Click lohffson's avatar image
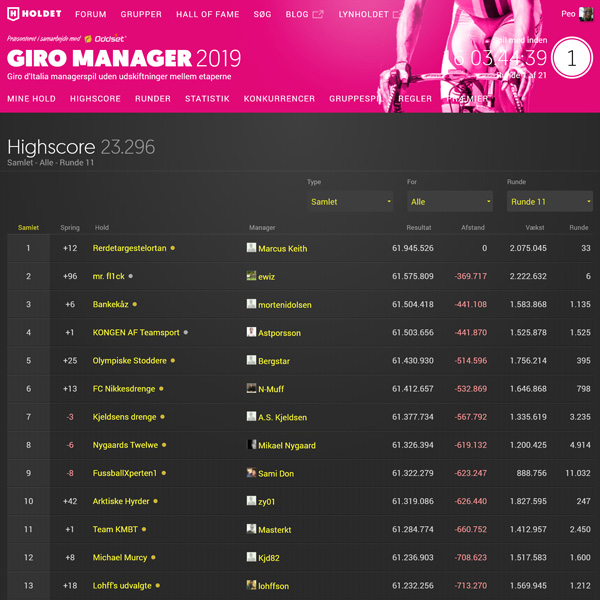600x600 pixels. pyautogui.click(x=251, y=585)
